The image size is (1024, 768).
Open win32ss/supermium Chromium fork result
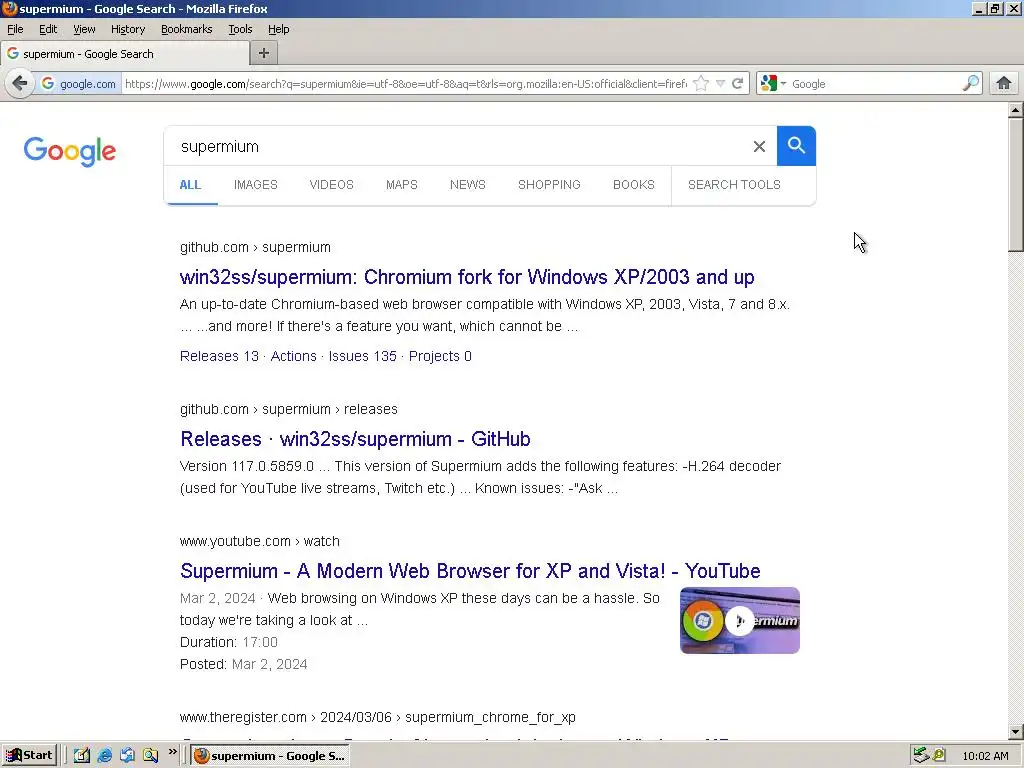467,277
